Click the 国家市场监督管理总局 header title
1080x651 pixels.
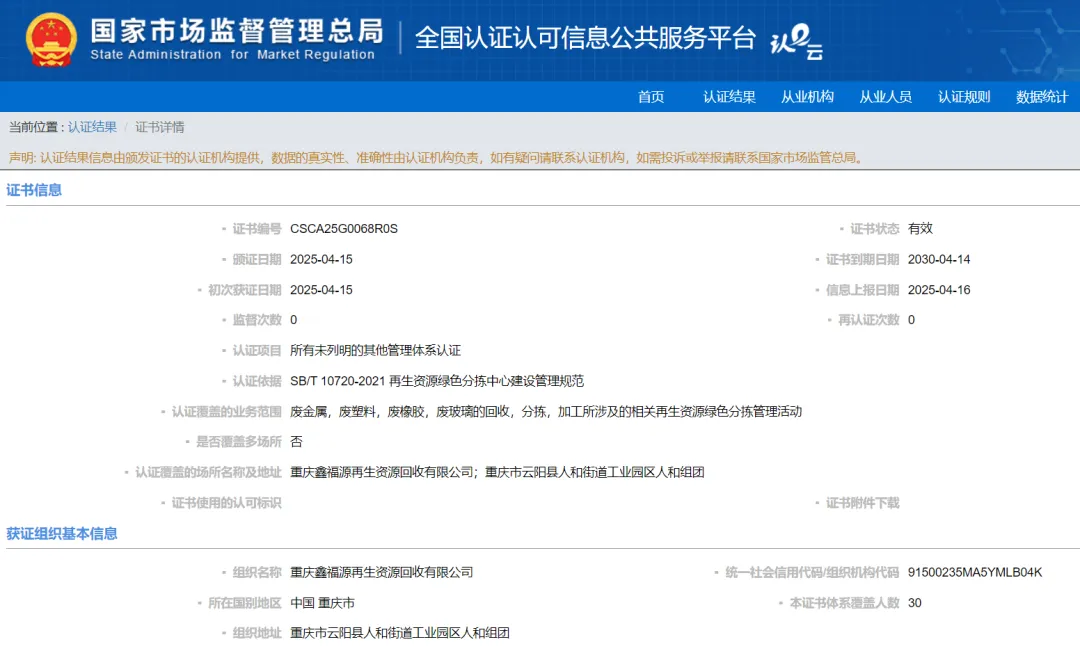[236, 32]
